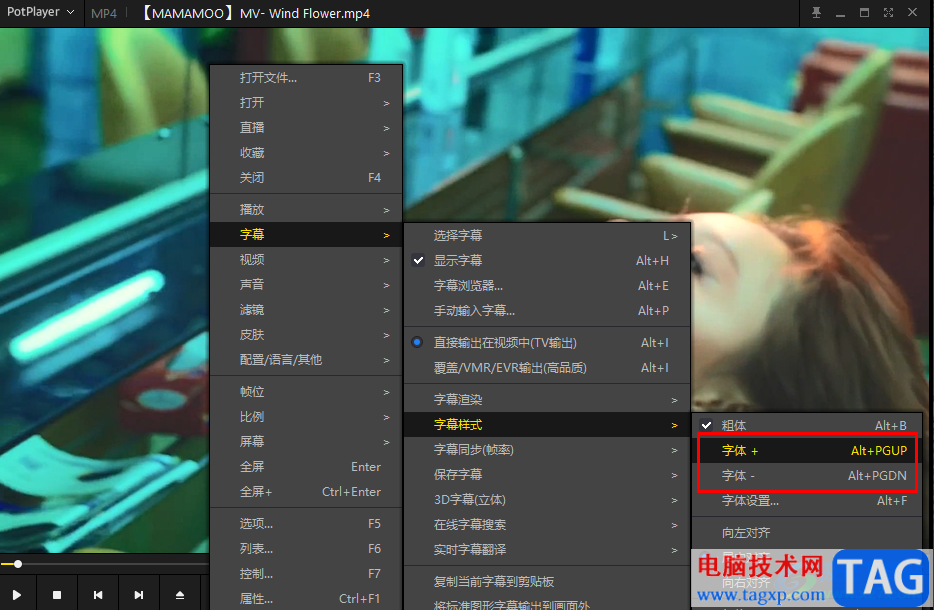
Task: Open 字体设置... dialog
Action: tap(807, 500)
